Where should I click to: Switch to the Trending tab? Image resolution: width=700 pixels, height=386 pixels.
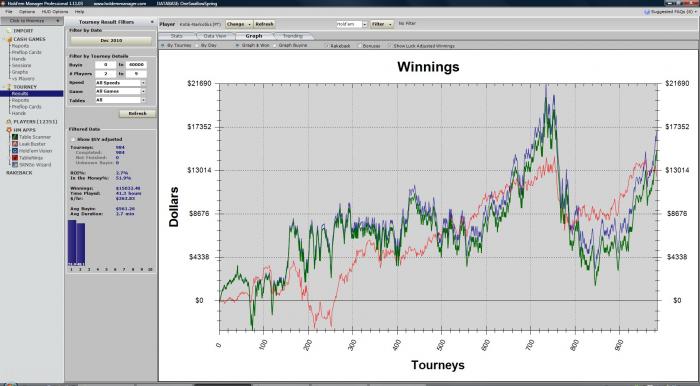293,36
